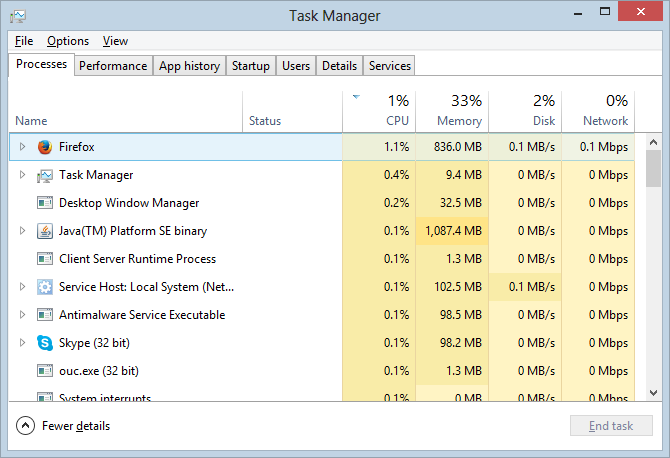Sort processes by Name column header
The height and width of the screenshot is (458, 670).
point(125,112)
